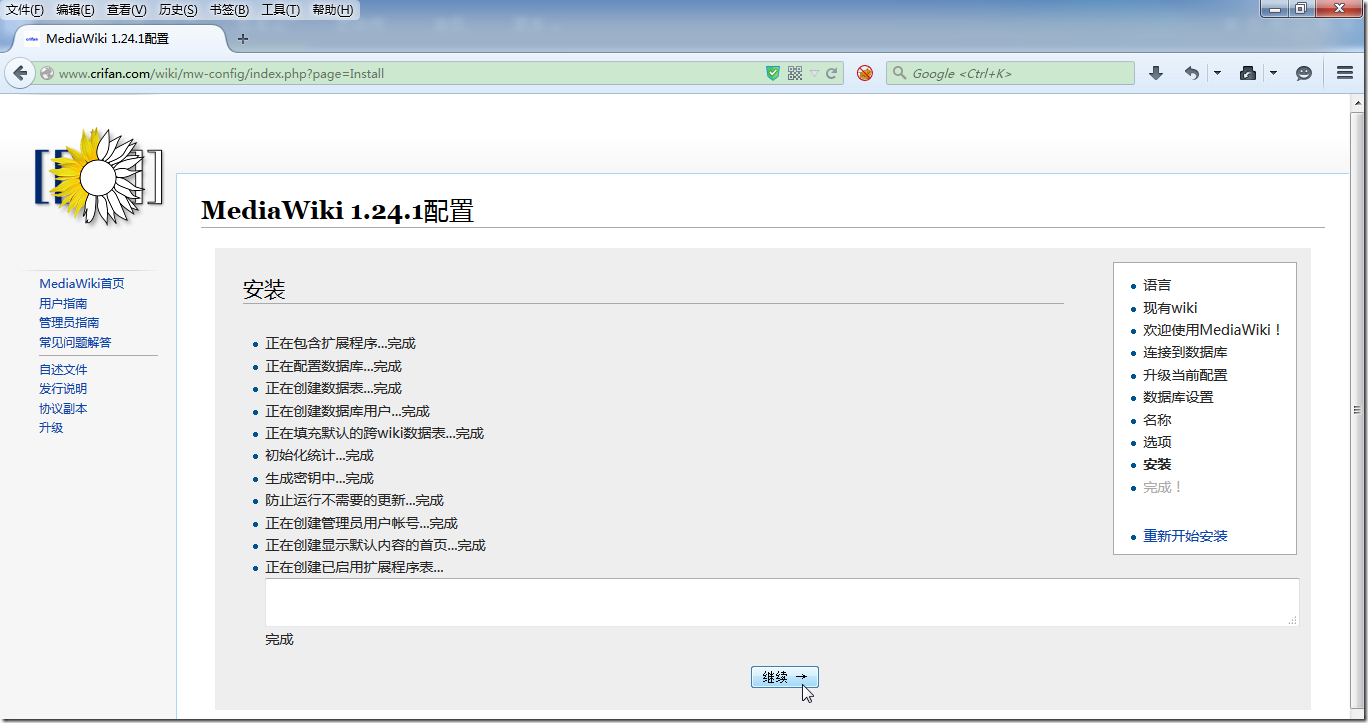Click the crifan favicon on the tab
The height and width of the screenshot is (723, 1368).
(31, 39)
